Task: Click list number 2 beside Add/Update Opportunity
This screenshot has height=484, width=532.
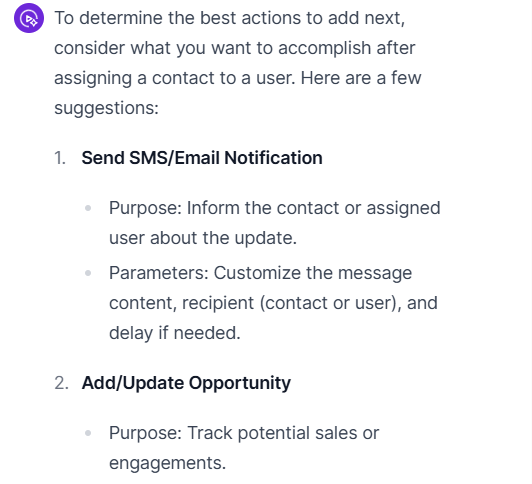Action: tap(61, 383)
